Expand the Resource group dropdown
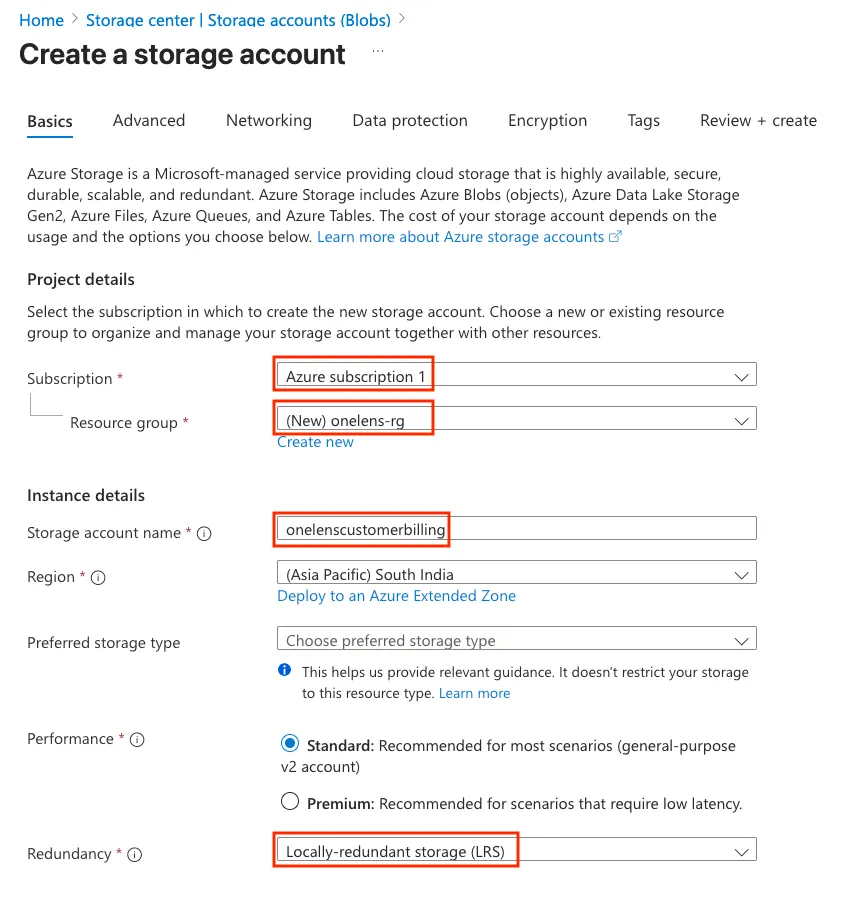 [x=515, y=419]
